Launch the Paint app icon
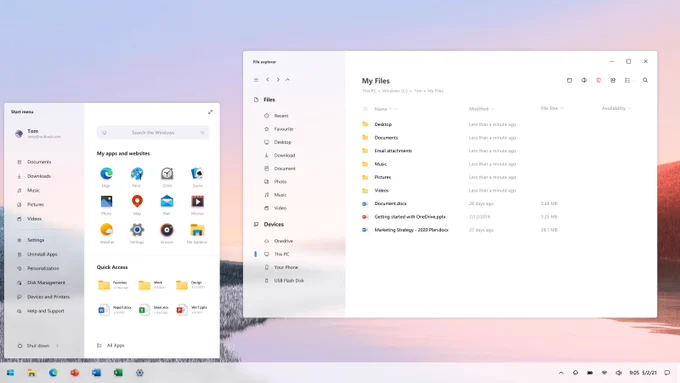This screenshot has height=383, width=680. pyautogui.click(x=137, y=174)
